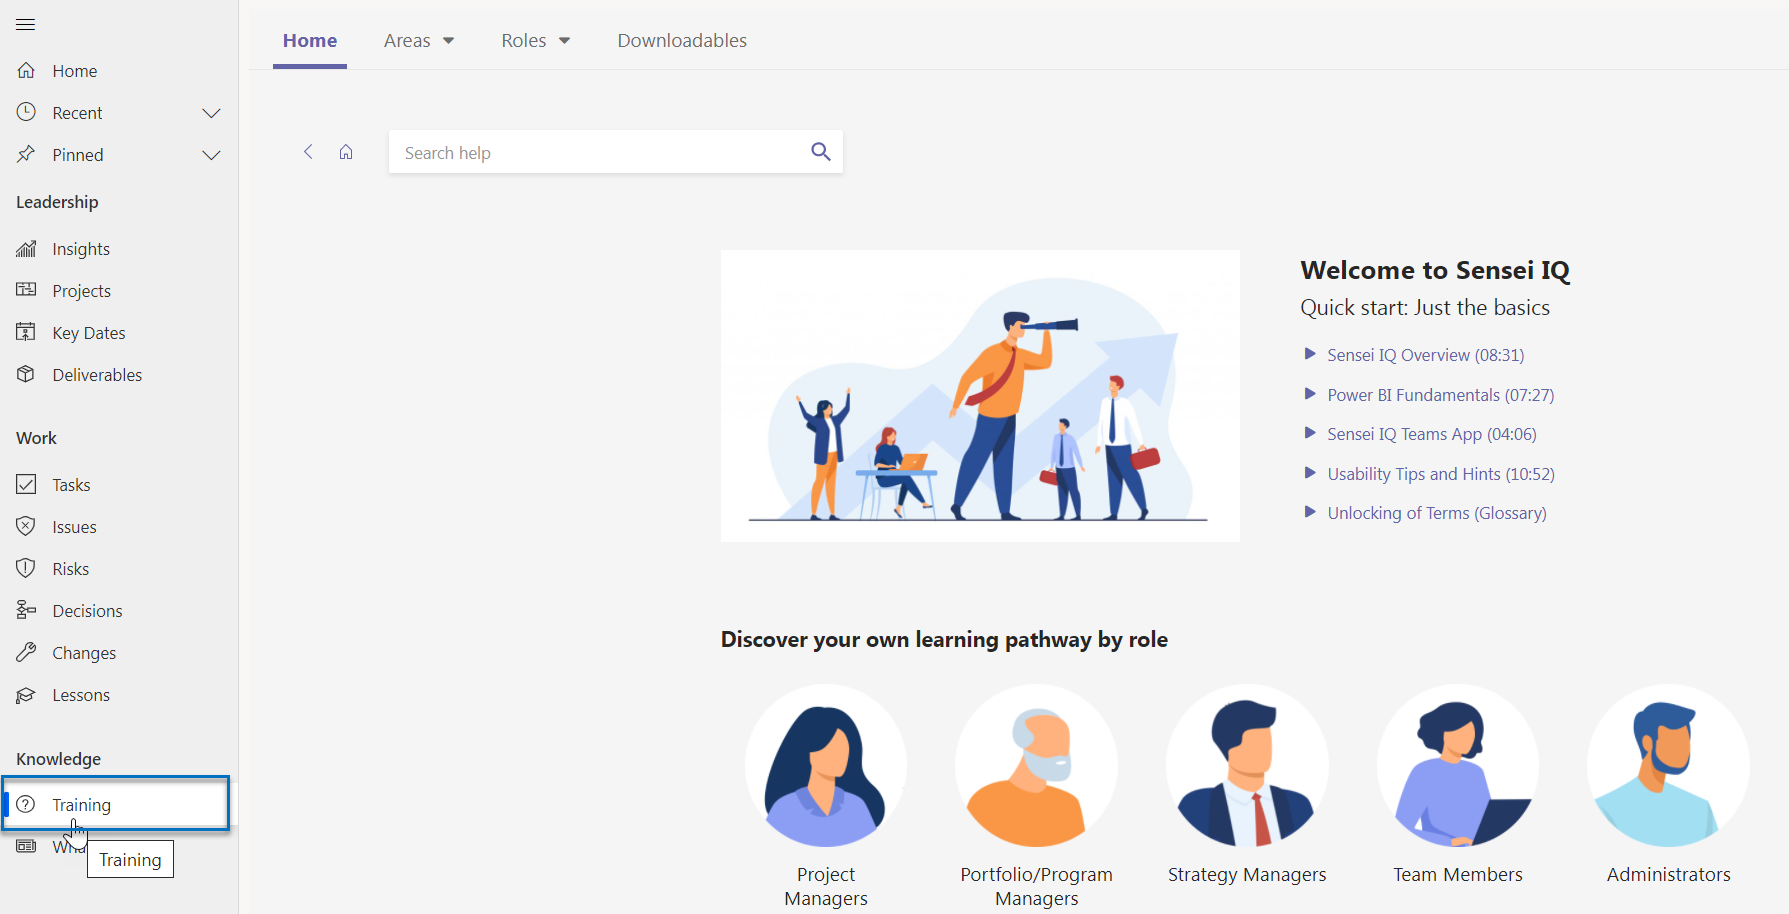Select the Portfolio/Program Managers avatar
Image resolution: width=1789 pixels, height=914 pixels.
click(1036, 765)
